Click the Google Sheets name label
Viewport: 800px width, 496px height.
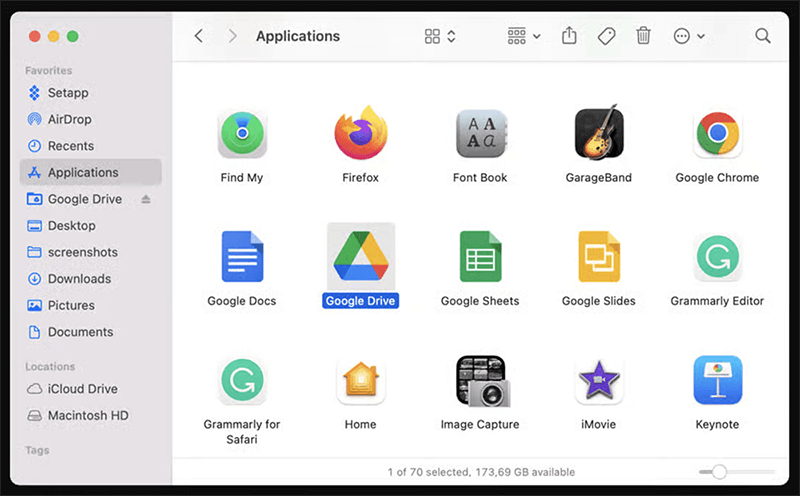[480, 301]
